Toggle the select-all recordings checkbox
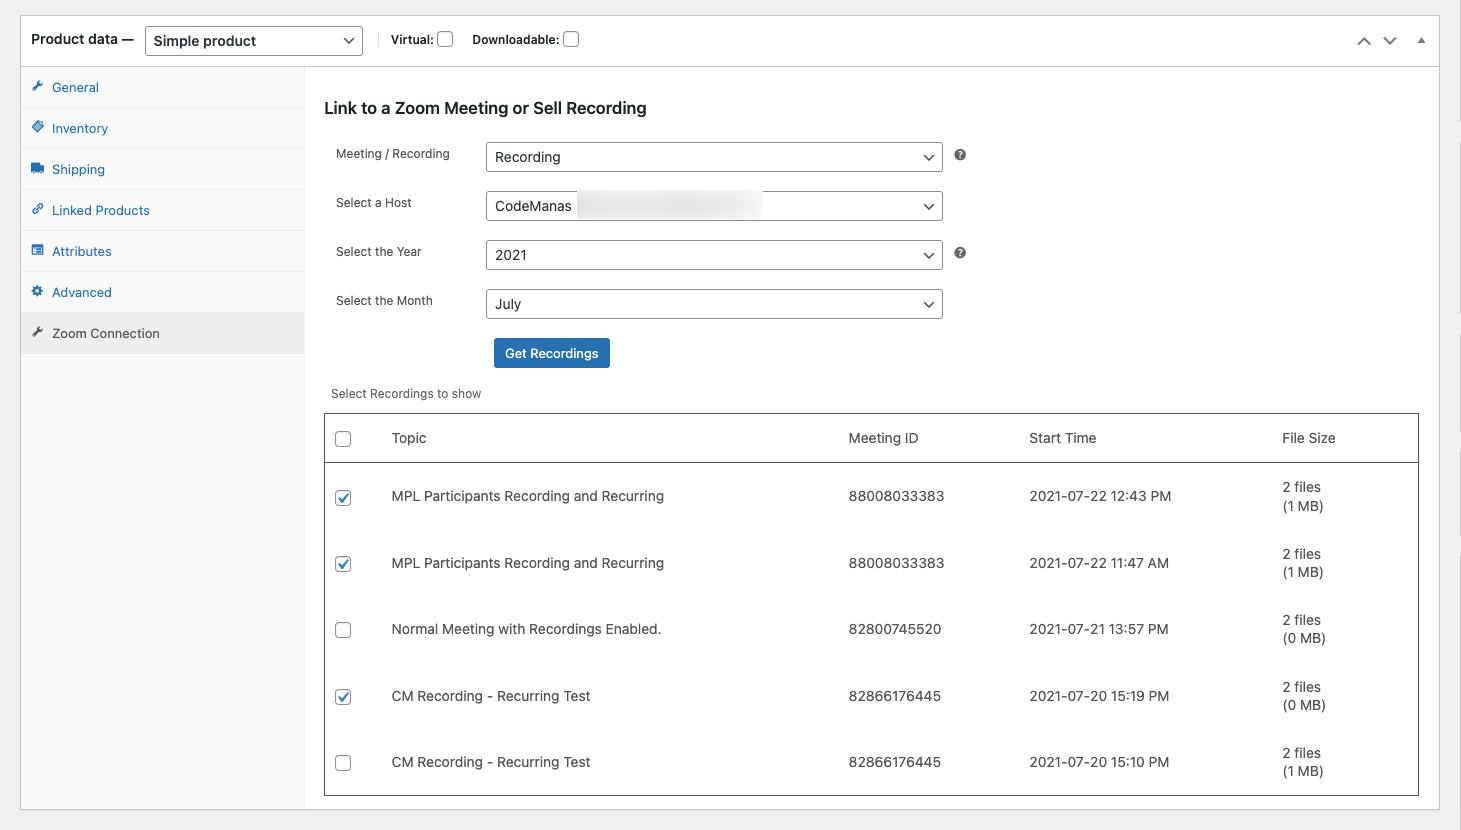The height and width of the screenshot is (830, 1461). pos(343,439)
